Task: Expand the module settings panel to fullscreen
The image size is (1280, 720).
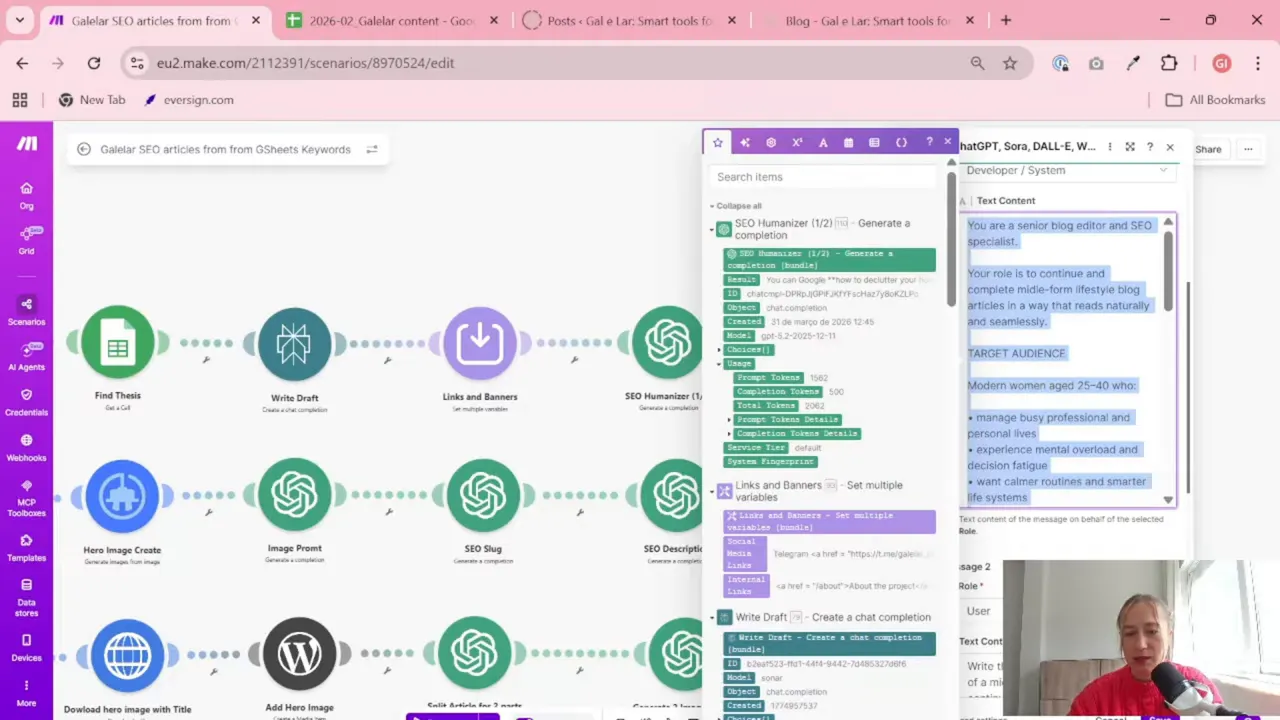Action: coord(1130,147)
